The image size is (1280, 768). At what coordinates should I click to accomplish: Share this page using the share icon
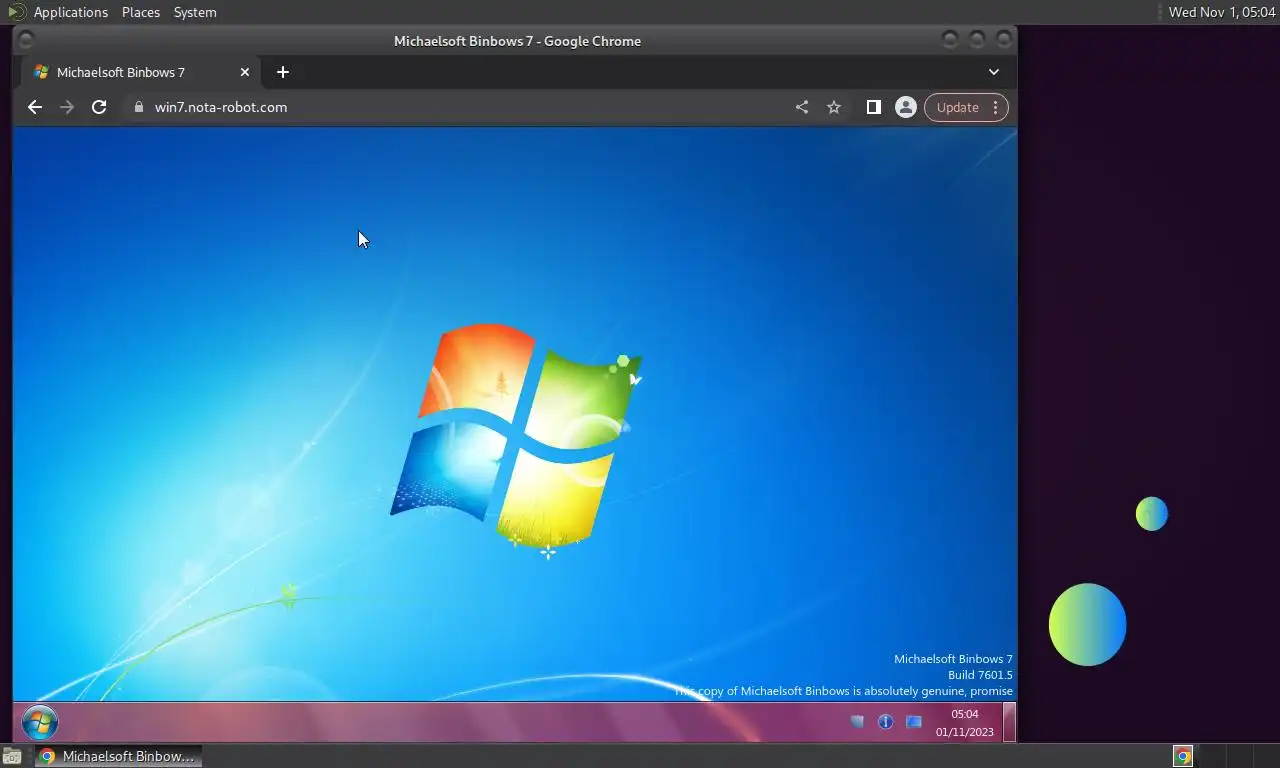pyautogui.click(x=802, y=107)
